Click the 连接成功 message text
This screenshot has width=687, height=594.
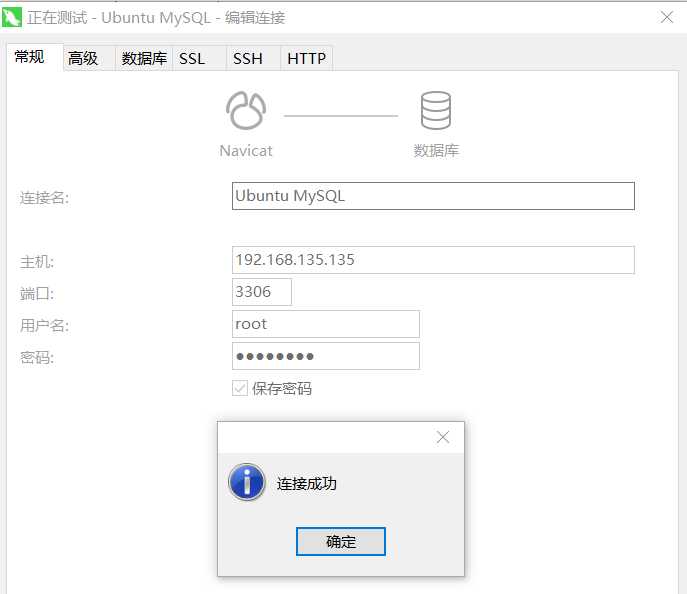(307, 484)
